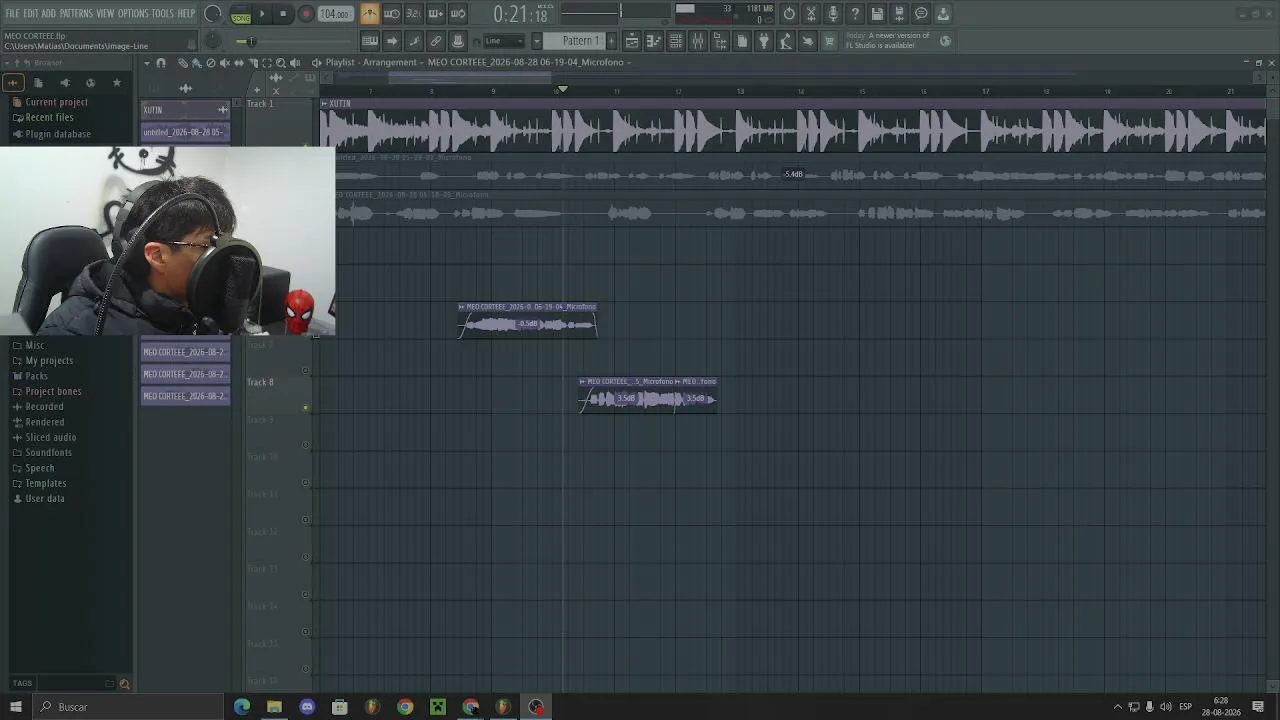Image resolution: width=1280 pixels, height=720 pixels.
Task: Toggle Song/Pattern mode switch
Action: (241, 14)
